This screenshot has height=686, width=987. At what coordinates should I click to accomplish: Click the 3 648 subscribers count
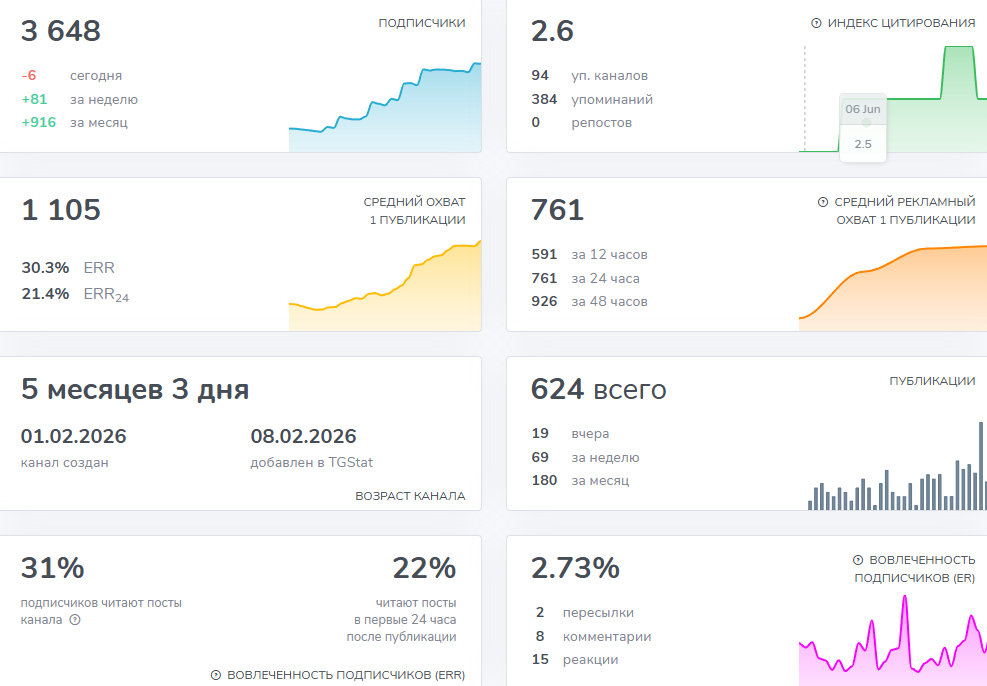coord(61,31)
